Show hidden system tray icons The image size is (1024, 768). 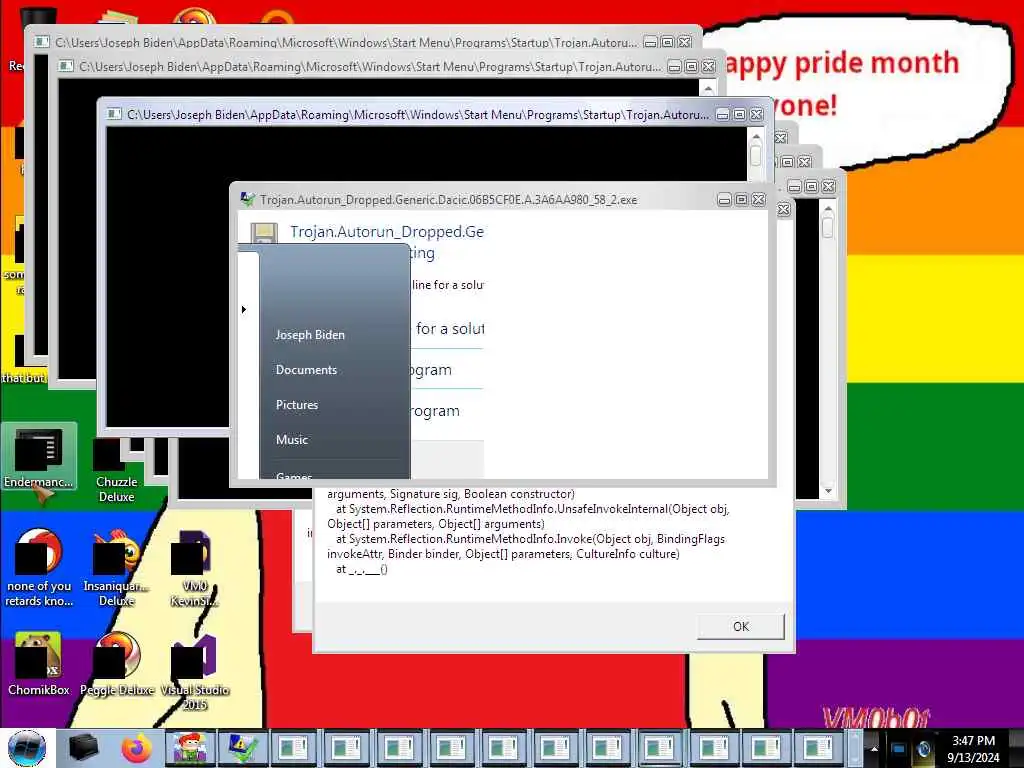pos(874,749)
